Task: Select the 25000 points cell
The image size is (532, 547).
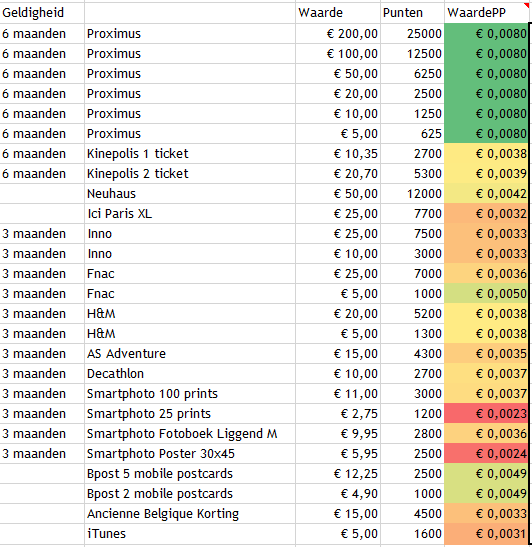Action: pos(412,33)
